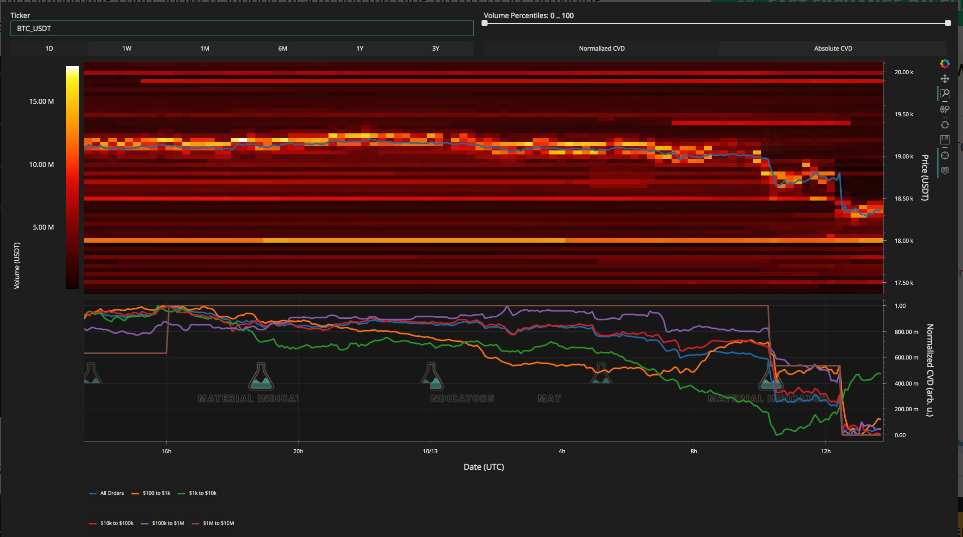Toggle the crosshair hover tool
The width and height of the screenshot is (963, 537).
pyautogui.click(x=944, y=155)
